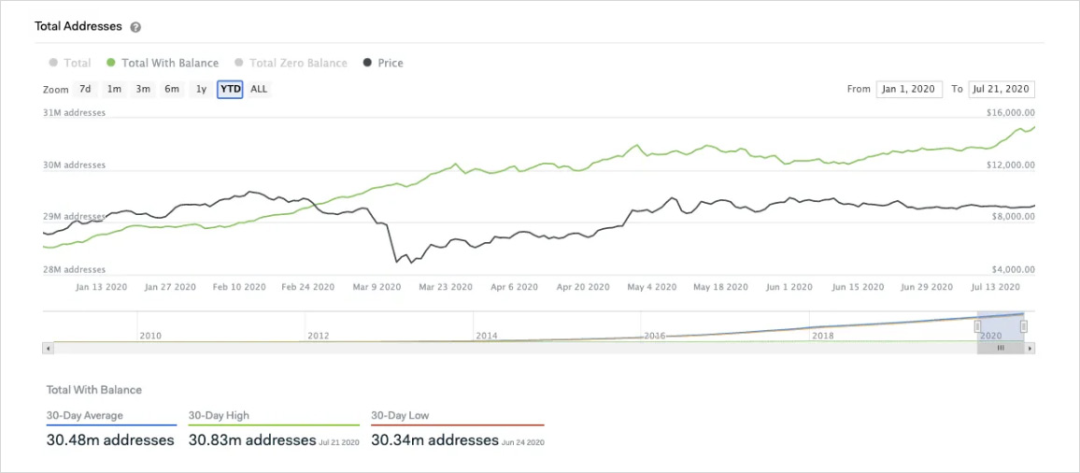Select the 1m zoom range

click(x=114, y=89)
